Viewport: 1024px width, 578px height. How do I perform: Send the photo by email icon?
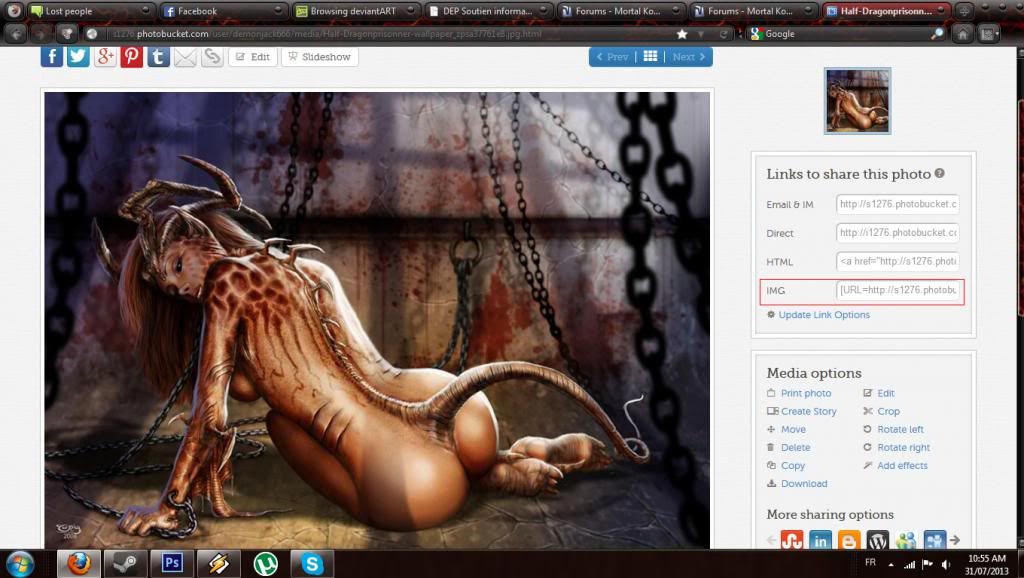(185, 57)
